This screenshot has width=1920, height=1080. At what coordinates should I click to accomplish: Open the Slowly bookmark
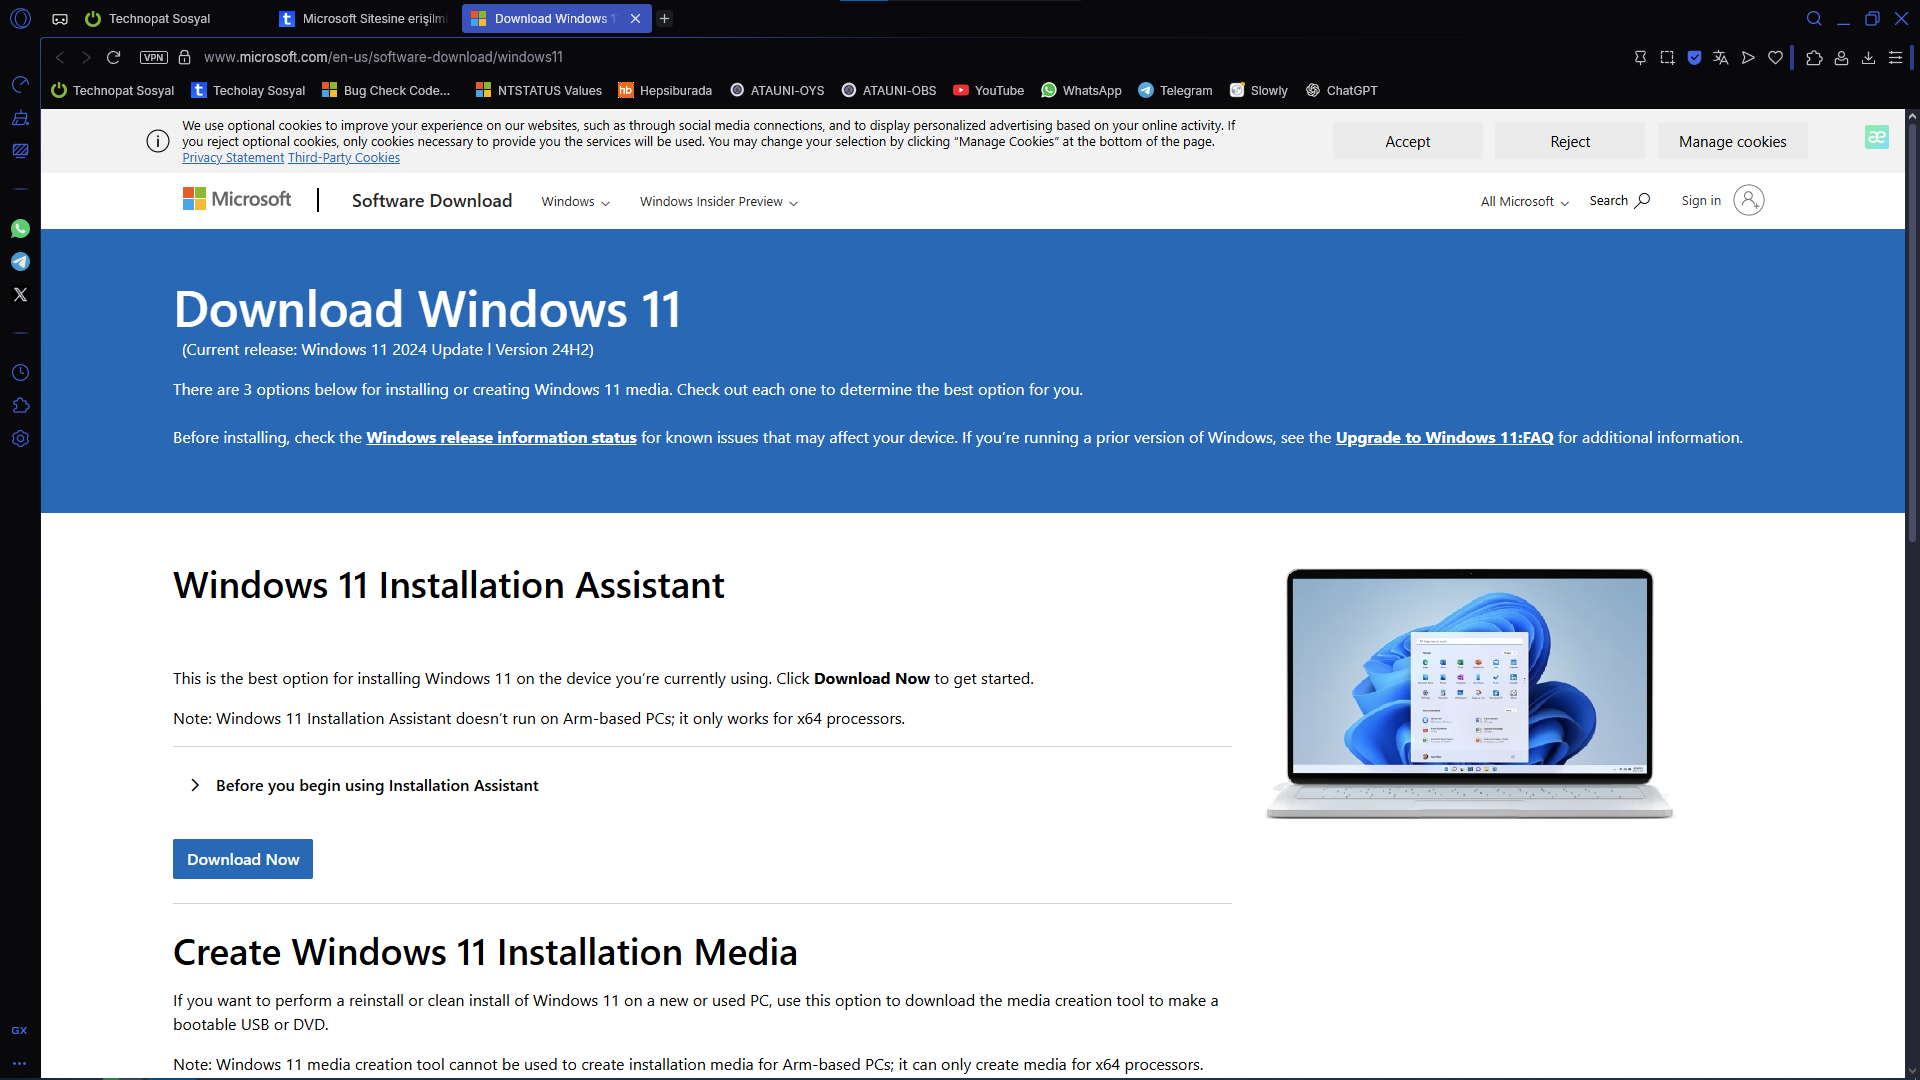click(1258, 90)
